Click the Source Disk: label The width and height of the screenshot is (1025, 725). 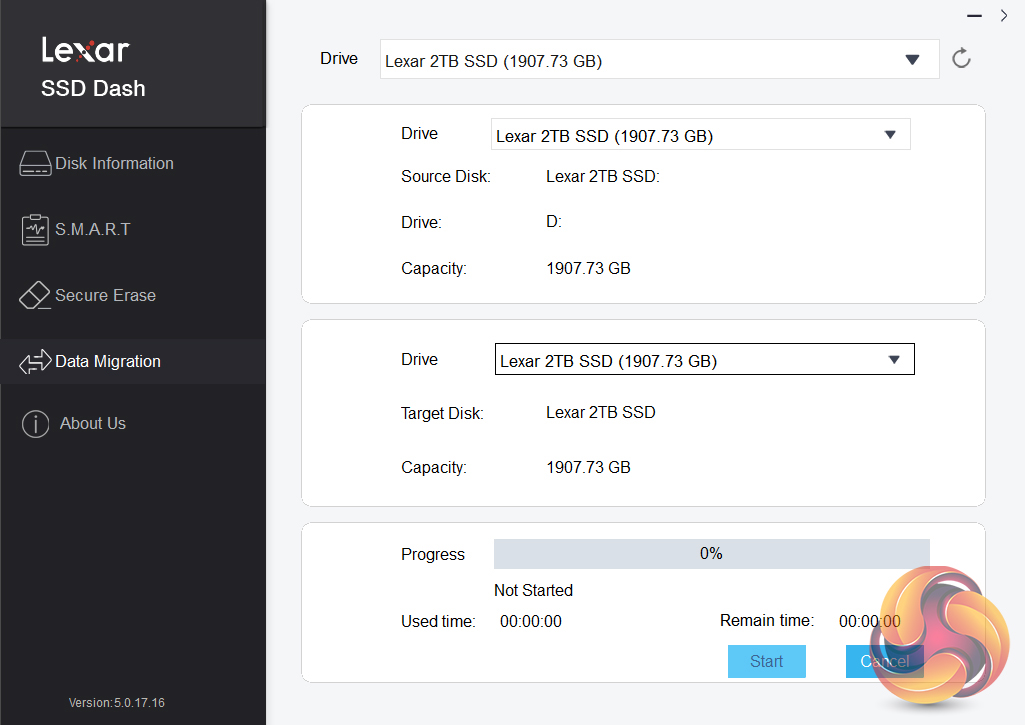(x=446, y=177)
